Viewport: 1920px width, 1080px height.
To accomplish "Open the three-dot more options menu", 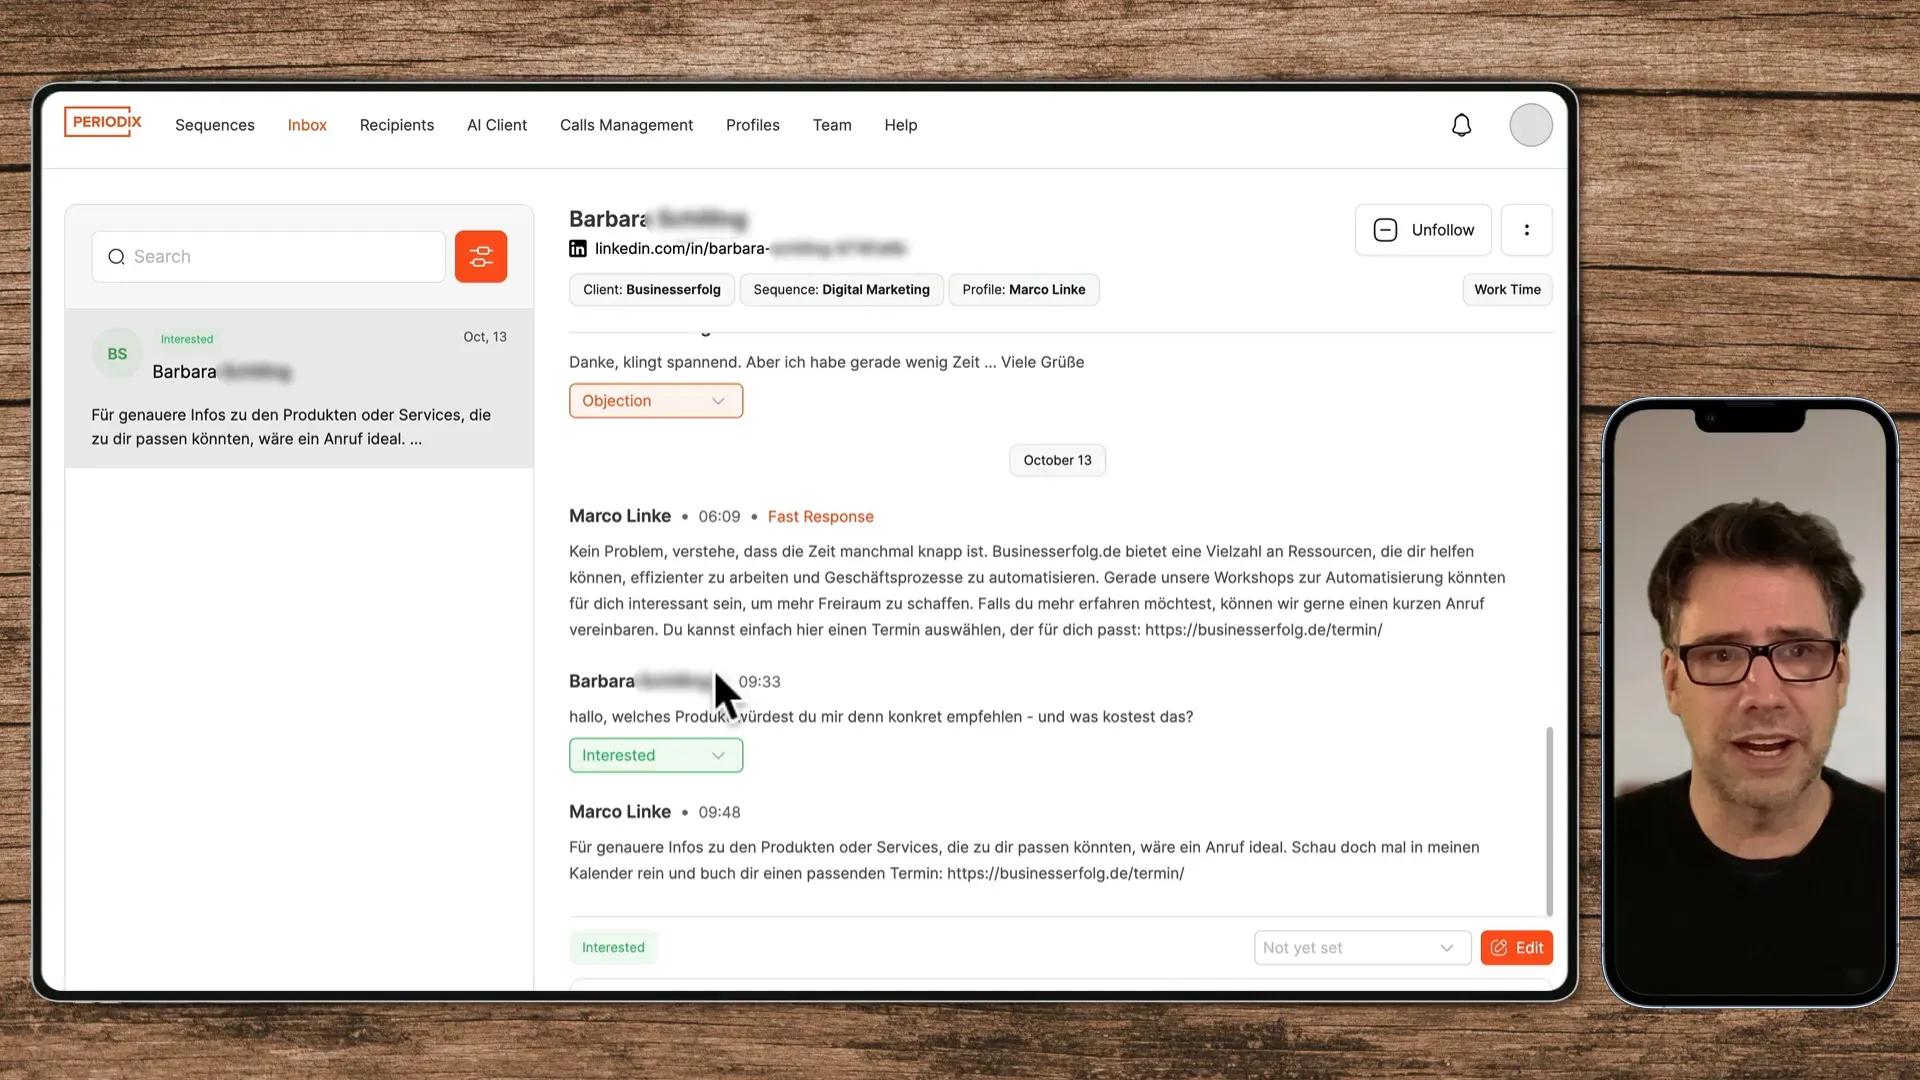I will [x=1526, y=230].
